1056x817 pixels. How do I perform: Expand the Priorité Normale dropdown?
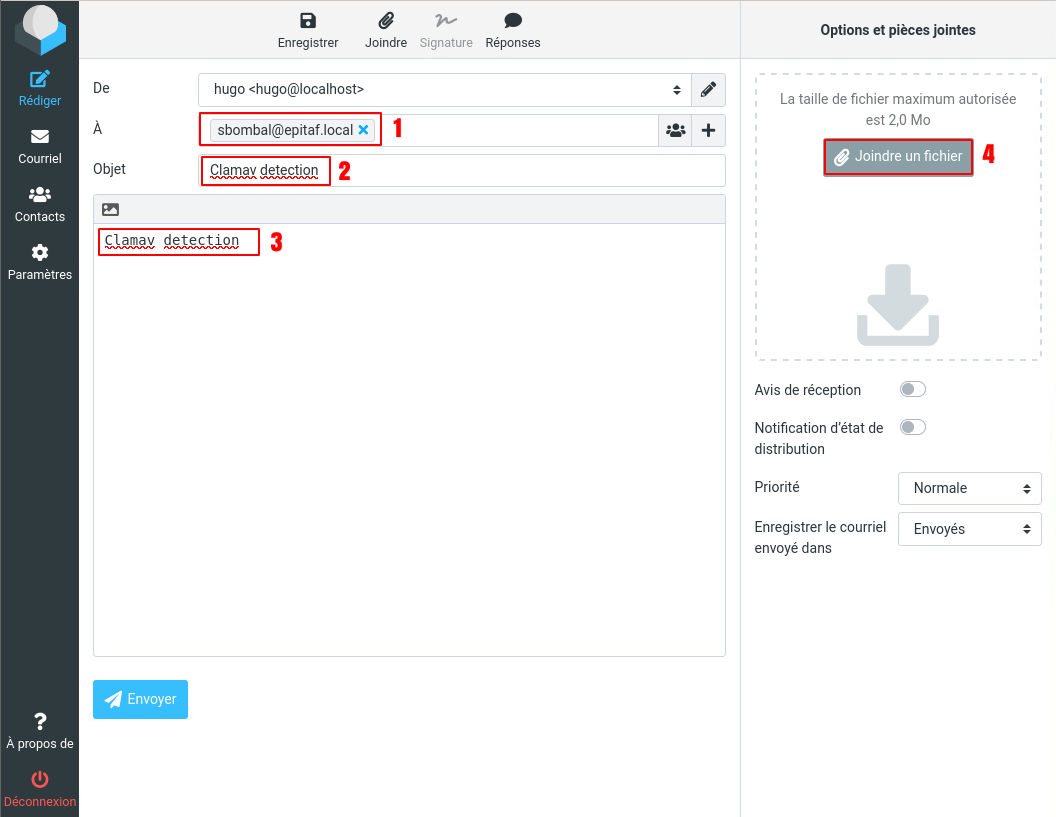click(x=970, y=488)
